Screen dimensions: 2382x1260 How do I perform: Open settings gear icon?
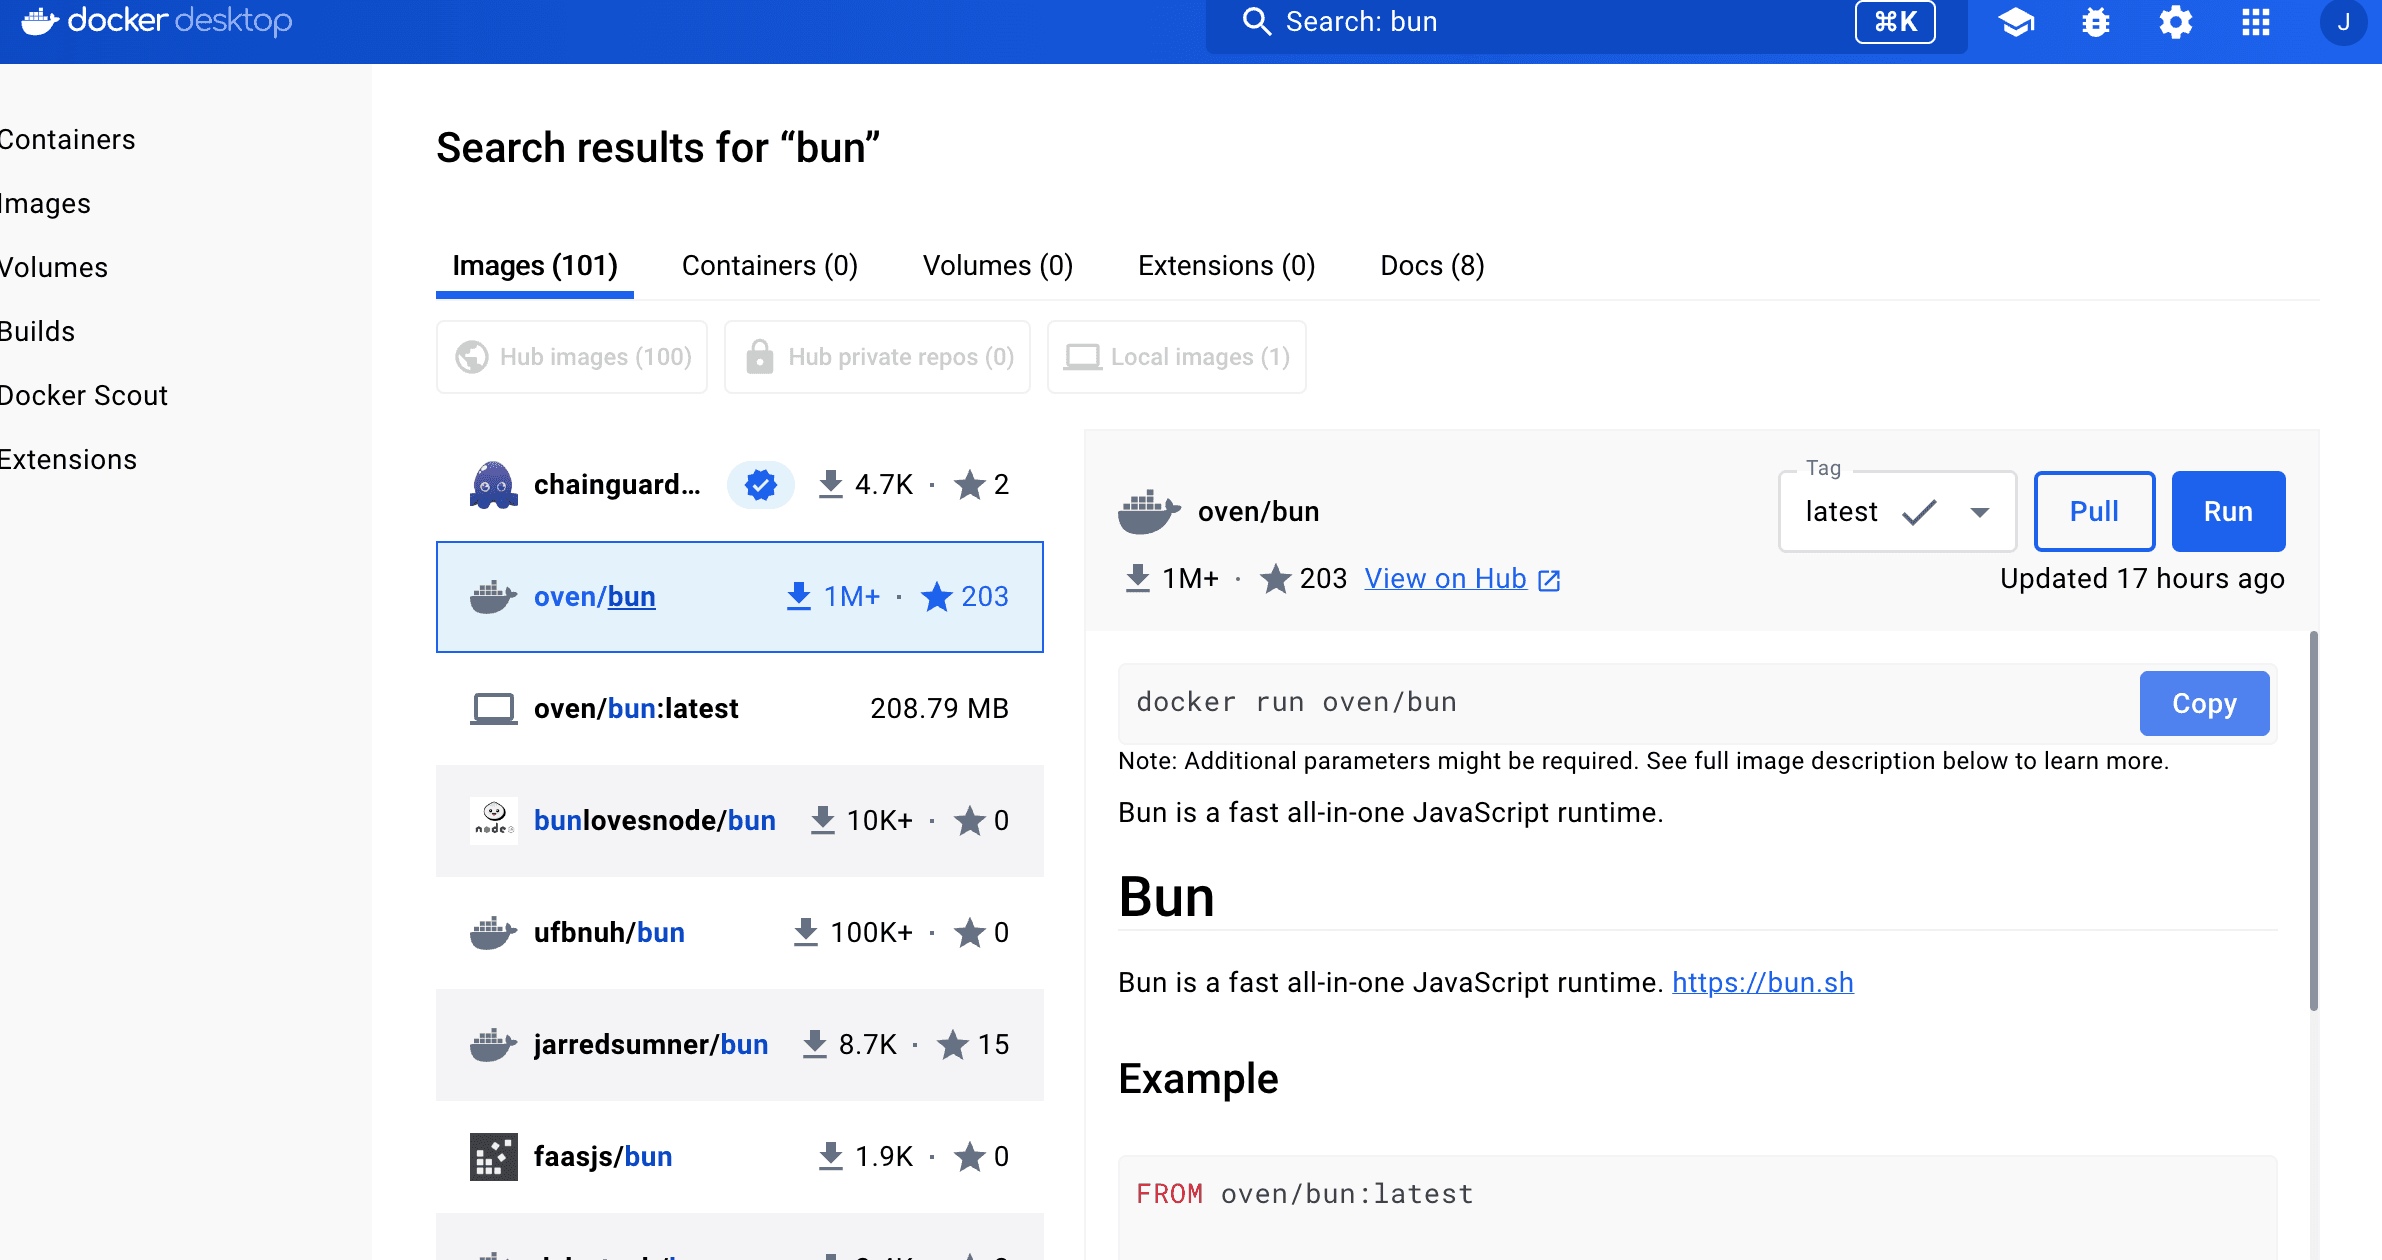coord(2175,22)
